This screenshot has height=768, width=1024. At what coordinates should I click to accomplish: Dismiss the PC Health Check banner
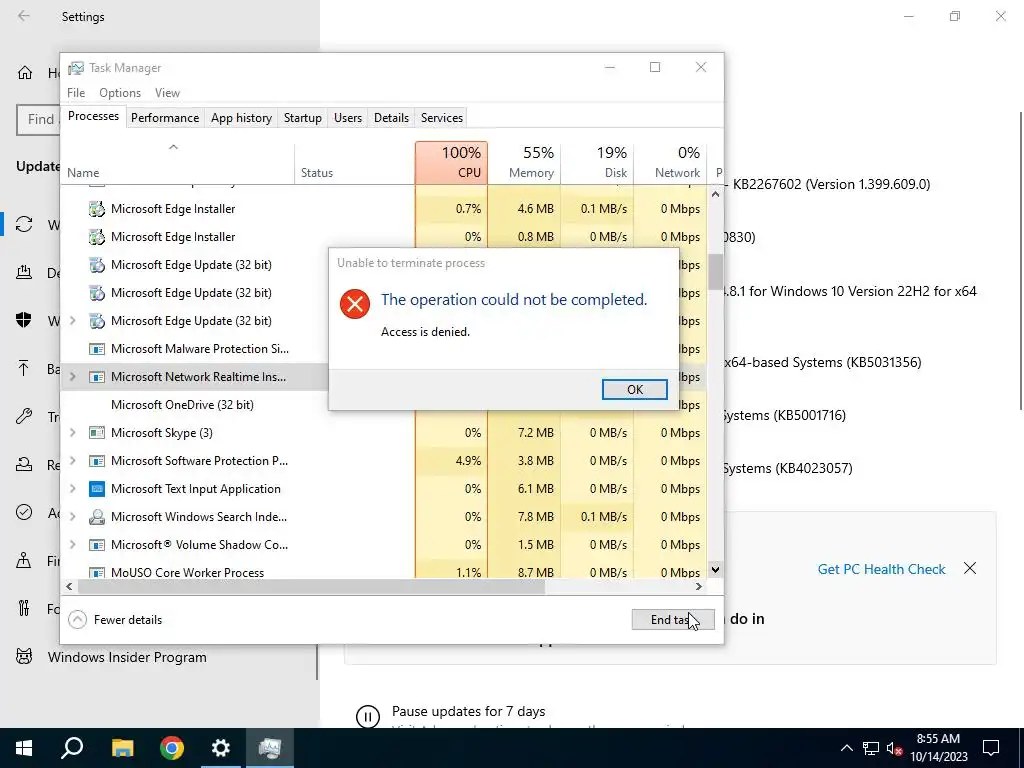970,568
